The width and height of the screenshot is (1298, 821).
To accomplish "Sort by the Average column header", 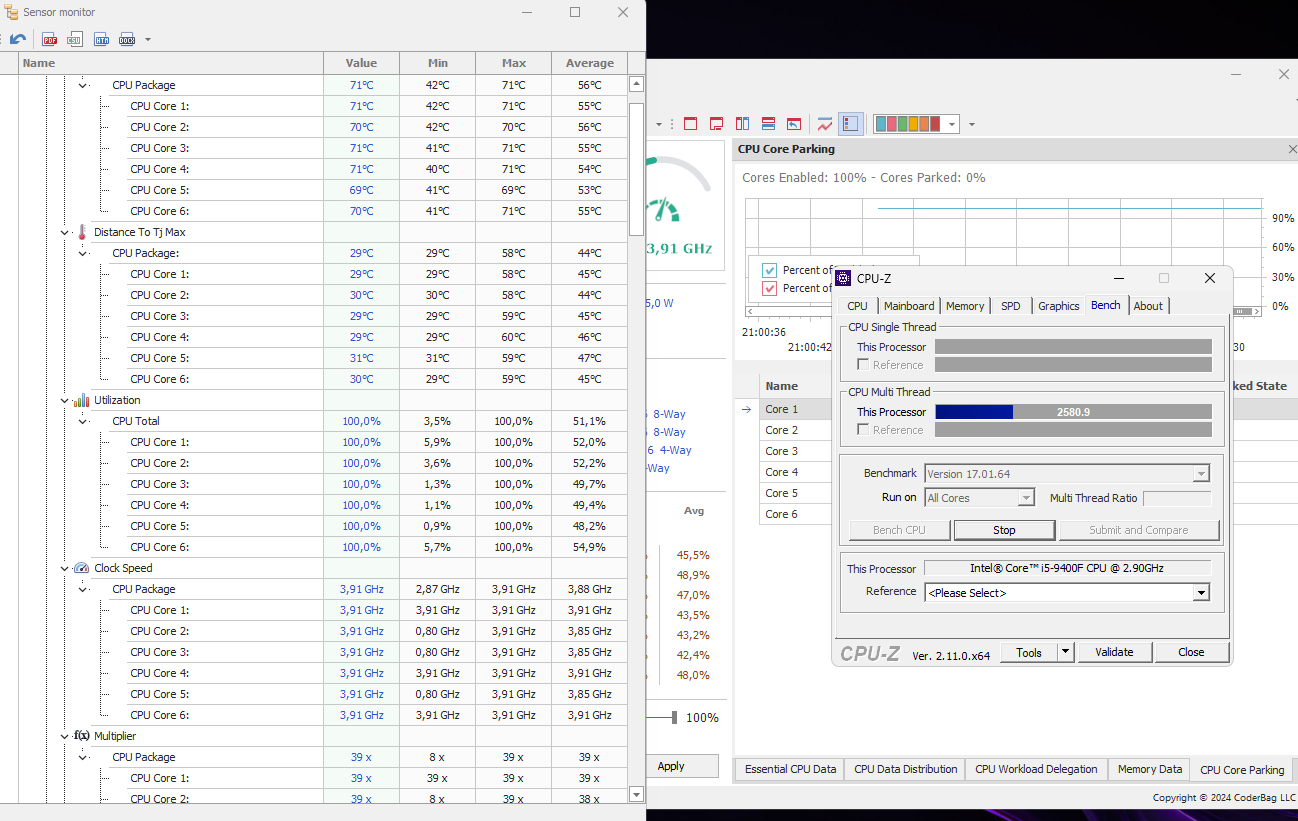I will [x=589, y=63].
